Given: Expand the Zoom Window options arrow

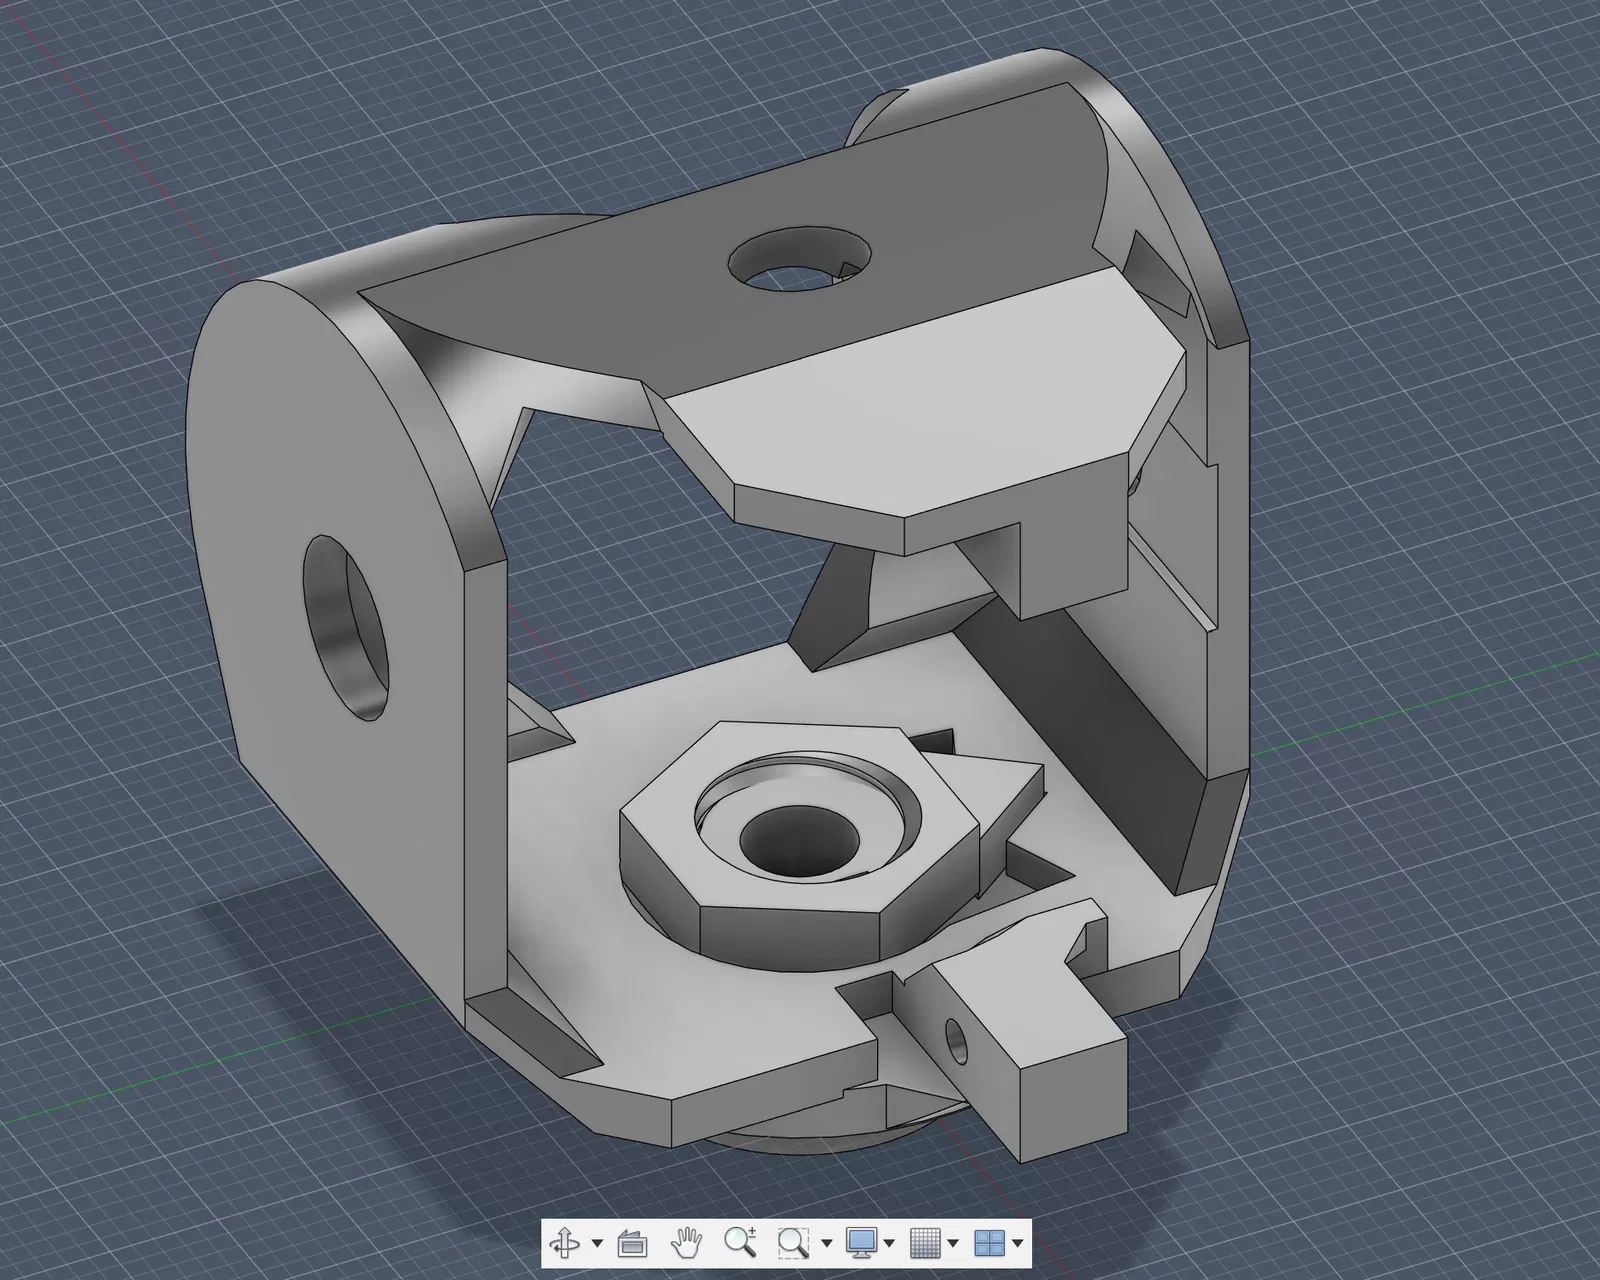Looking at the screenshot, I should point(826,1244).
